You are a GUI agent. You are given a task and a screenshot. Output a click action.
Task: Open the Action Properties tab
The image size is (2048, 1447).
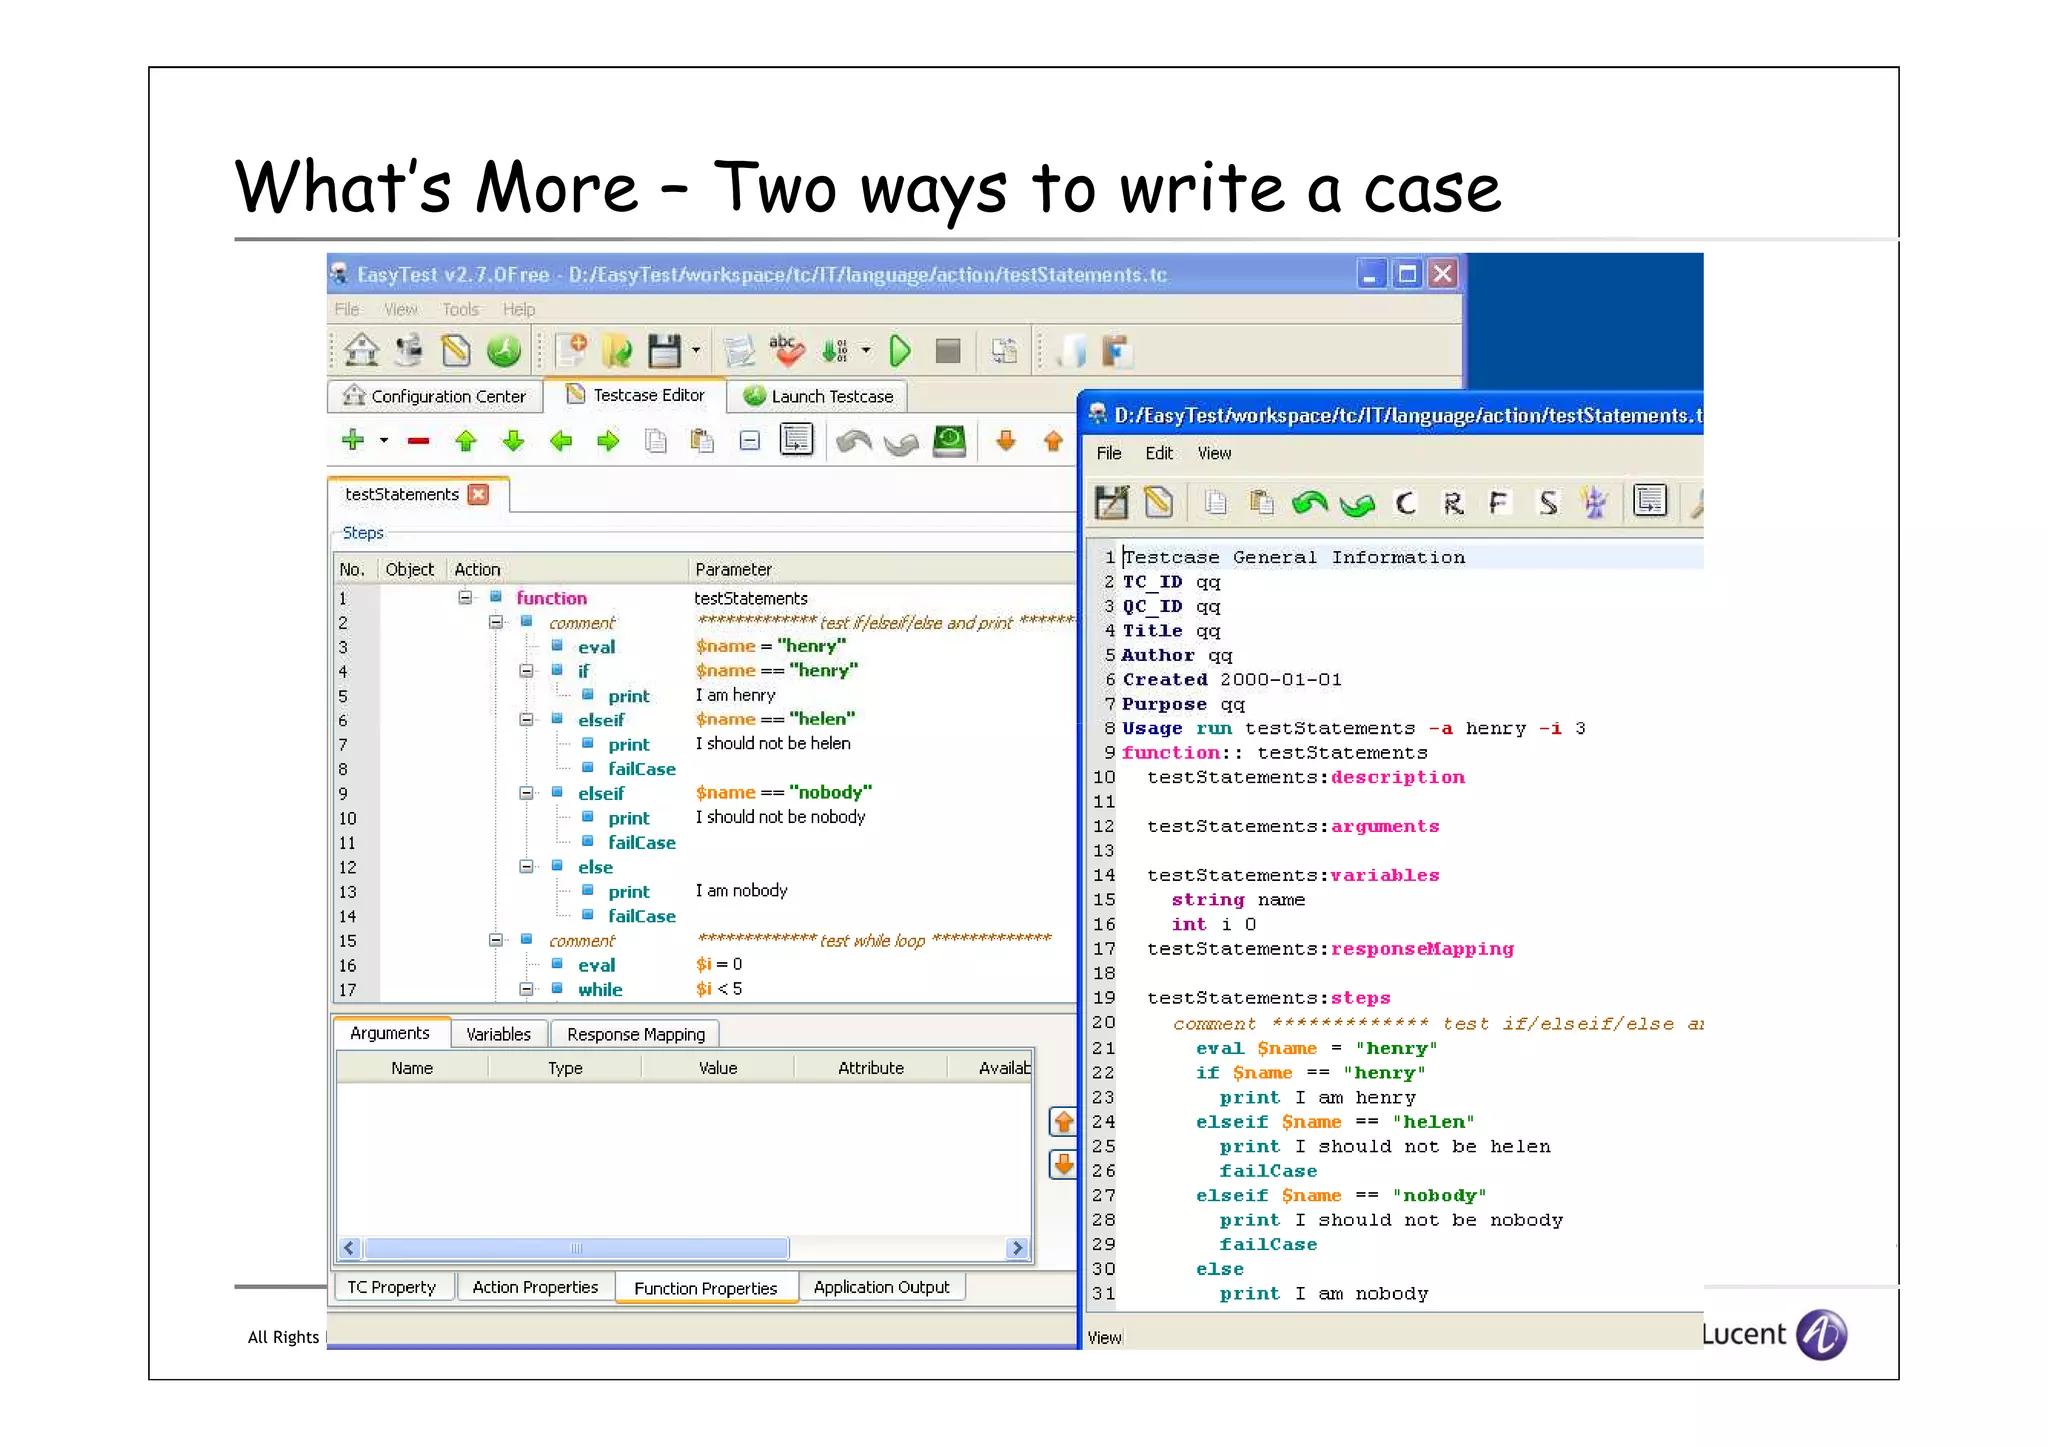coord(535,1287)
